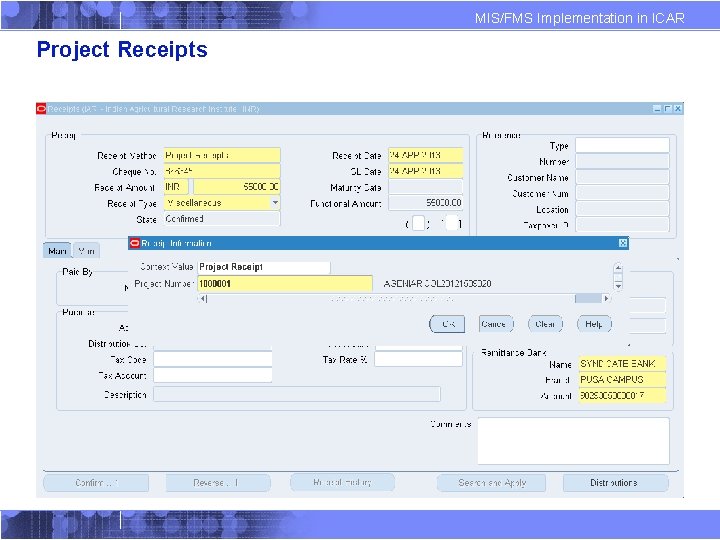
Task: Open the Receipt Type dropdown
Action: click(x=275, y=202)
